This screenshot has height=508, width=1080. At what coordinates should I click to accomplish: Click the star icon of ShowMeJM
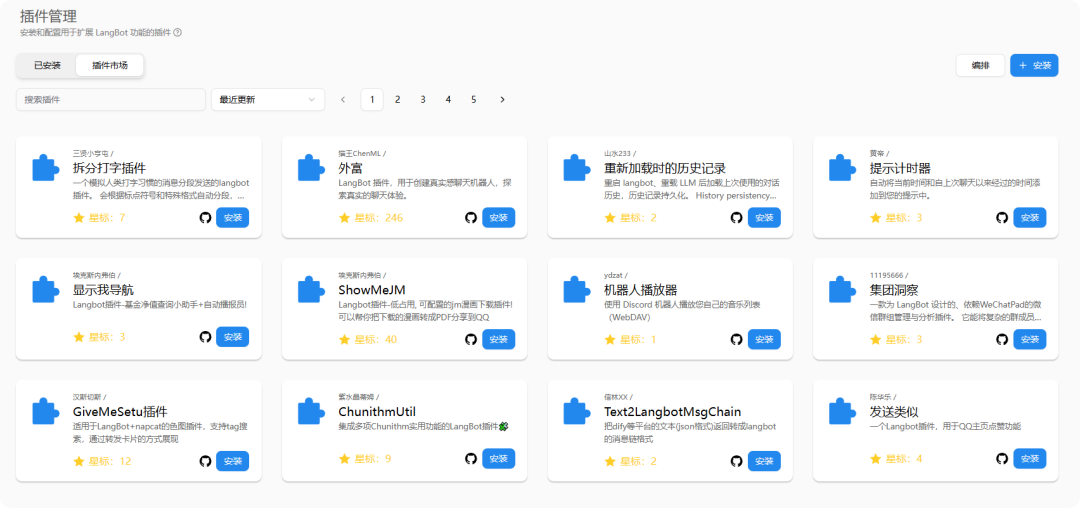click(x=344, y=340)
